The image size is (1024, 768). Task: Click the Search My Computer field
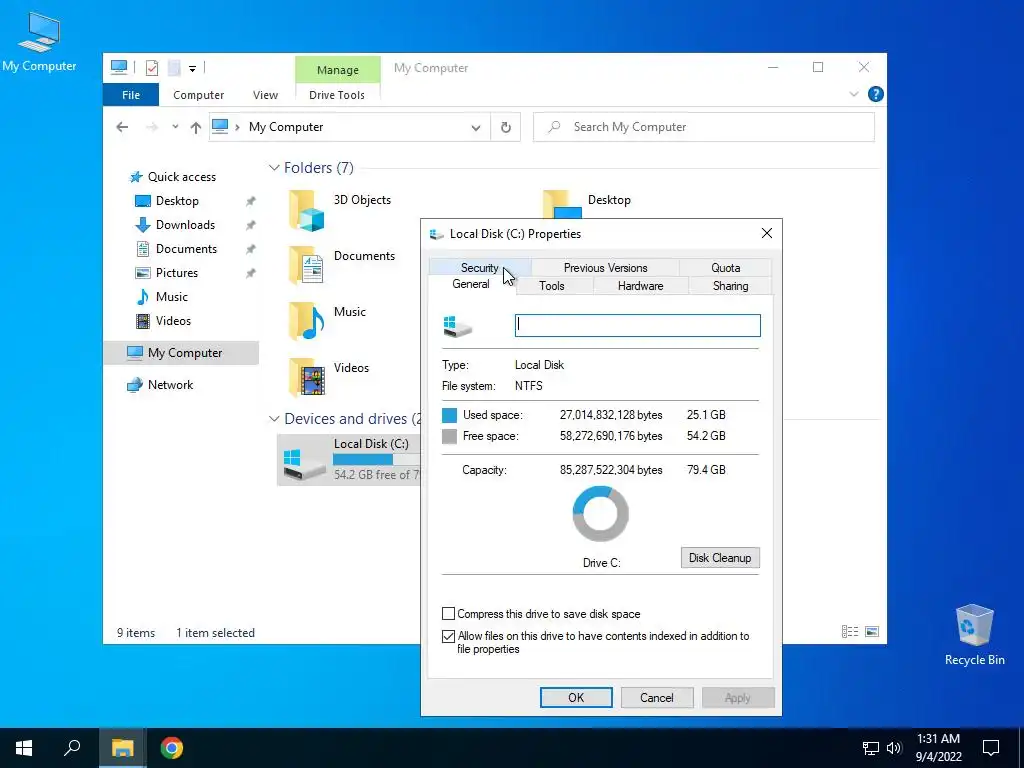[x=703, y=127]
